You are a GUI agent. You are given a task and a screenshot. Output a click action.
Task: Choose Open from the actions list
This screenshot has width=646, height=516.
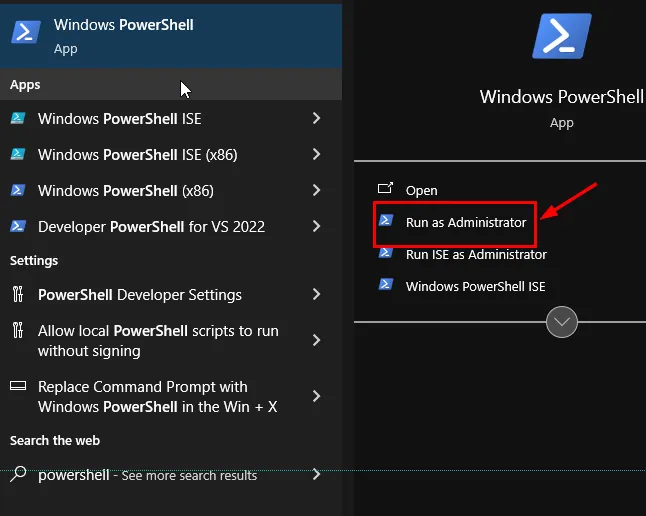421,190
